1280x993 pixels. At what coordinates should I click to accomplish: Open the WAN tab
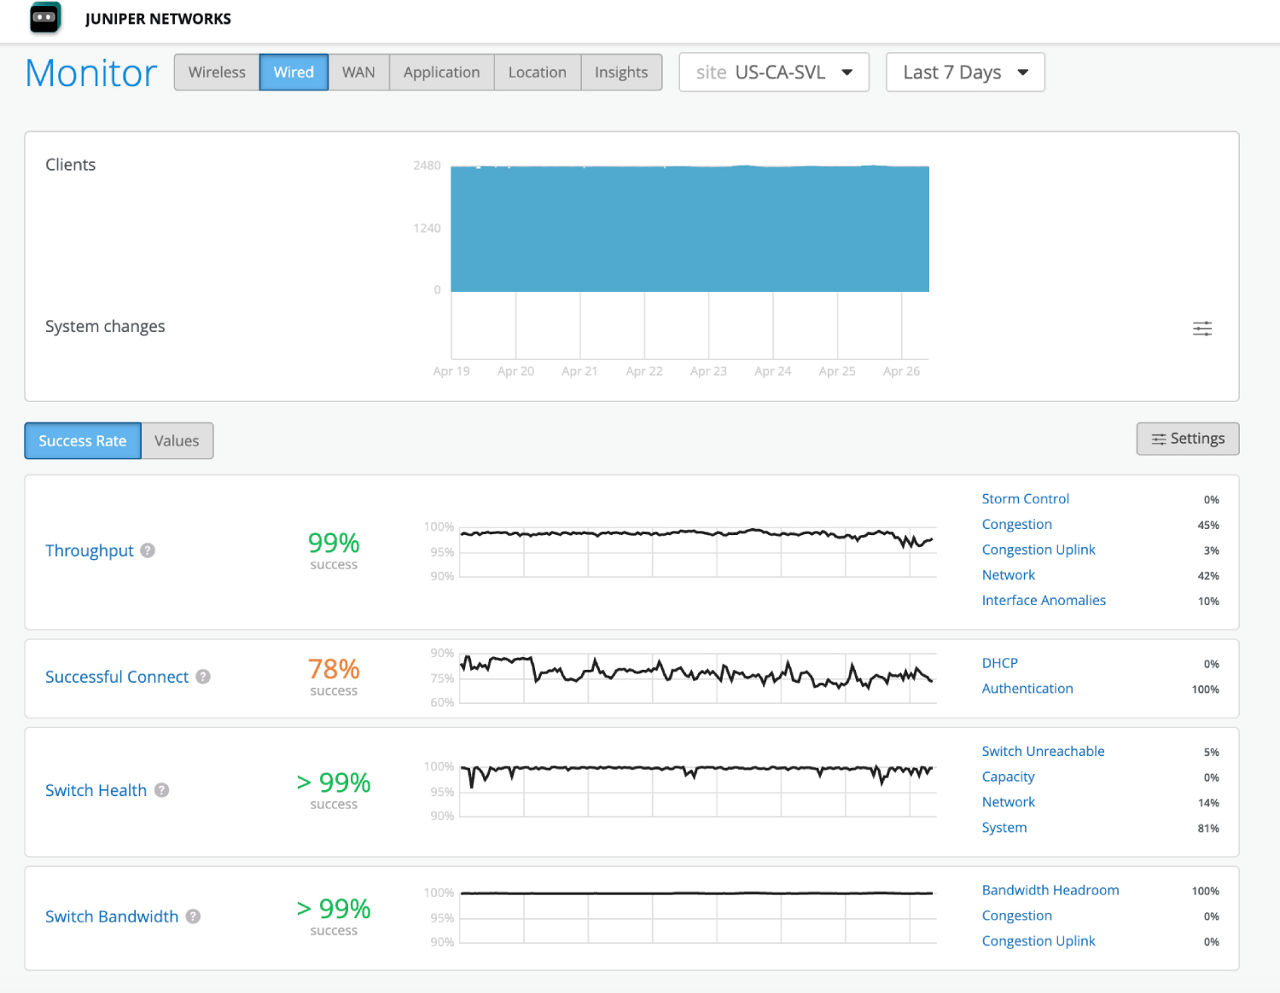[x=358, y=72]
